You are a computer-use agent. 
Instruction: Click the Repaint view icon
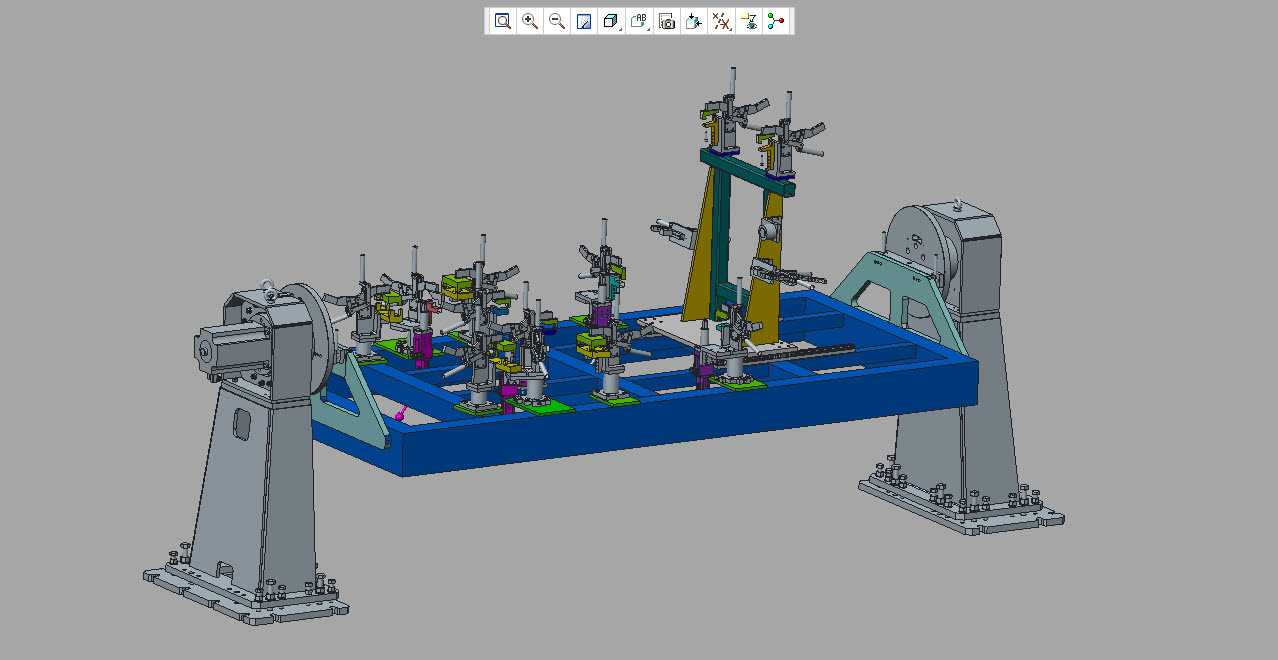[584, 21]
